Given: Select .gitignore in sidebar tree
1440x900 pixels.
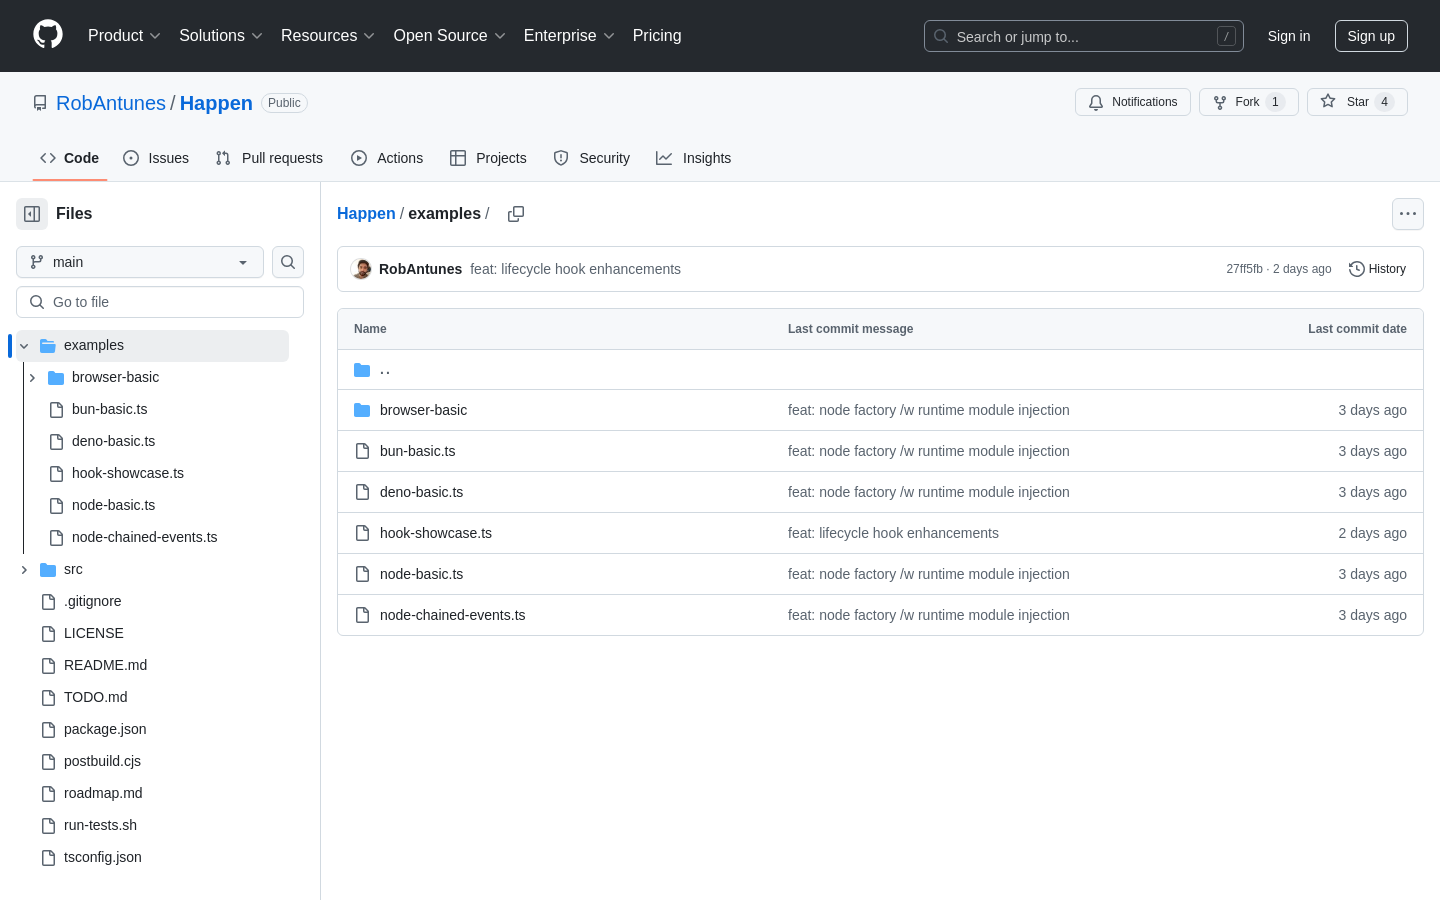Looking at the screenshot, I should point(92,601).
